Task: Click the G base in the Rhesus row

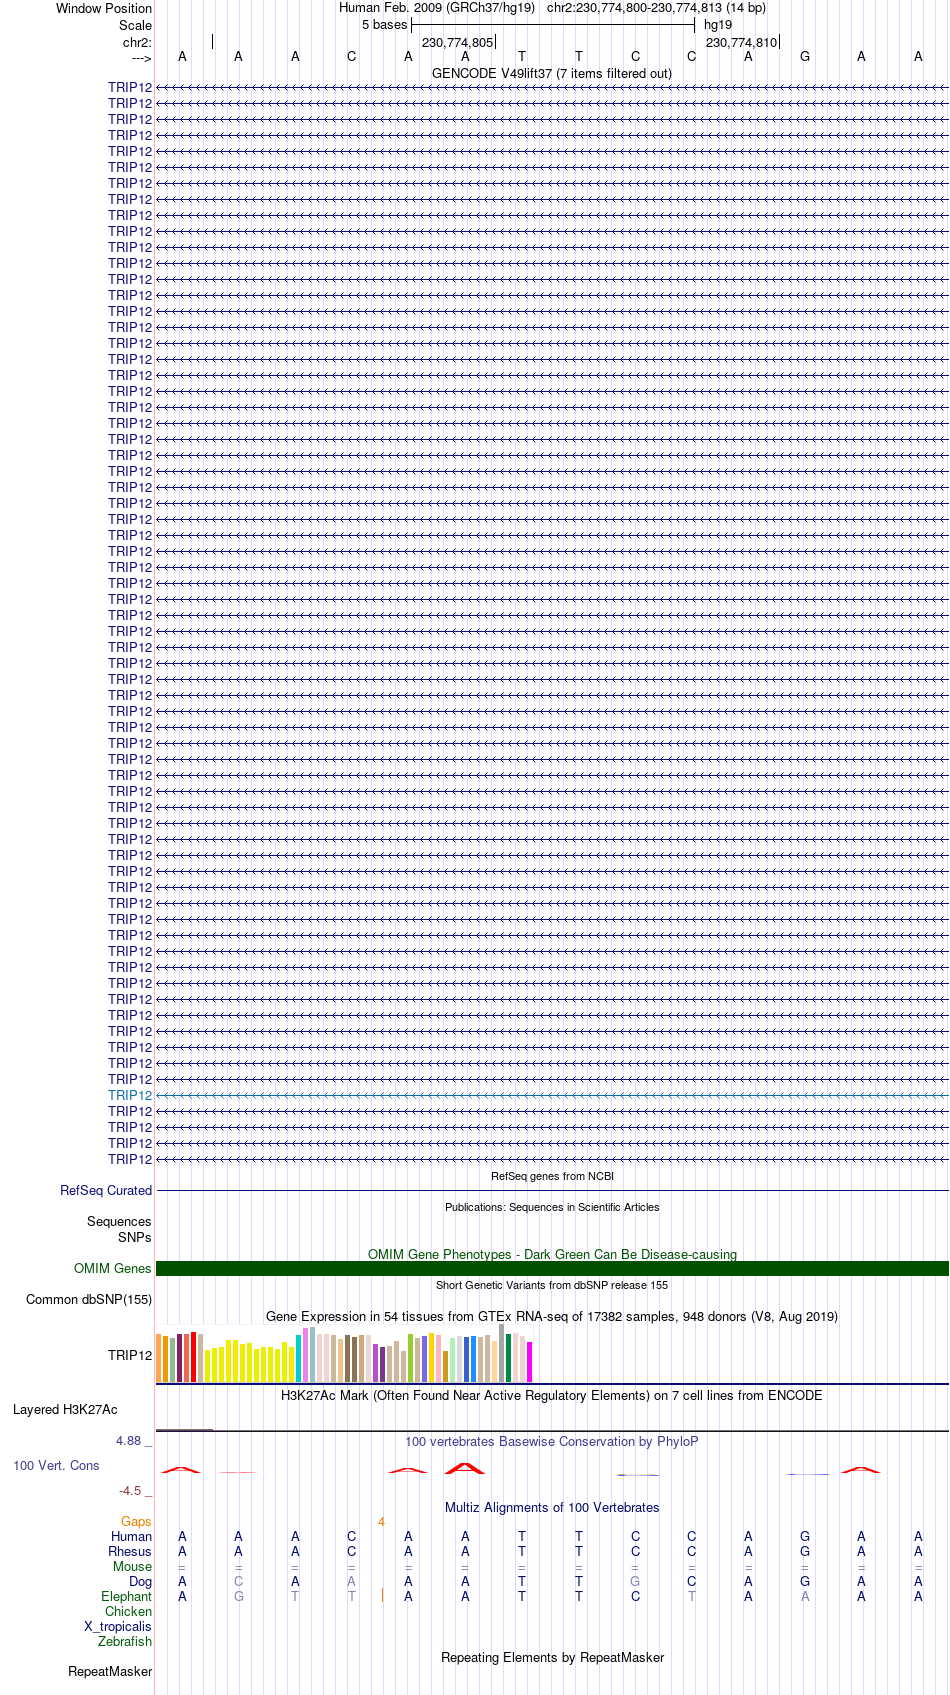Action: [805, 1551]
